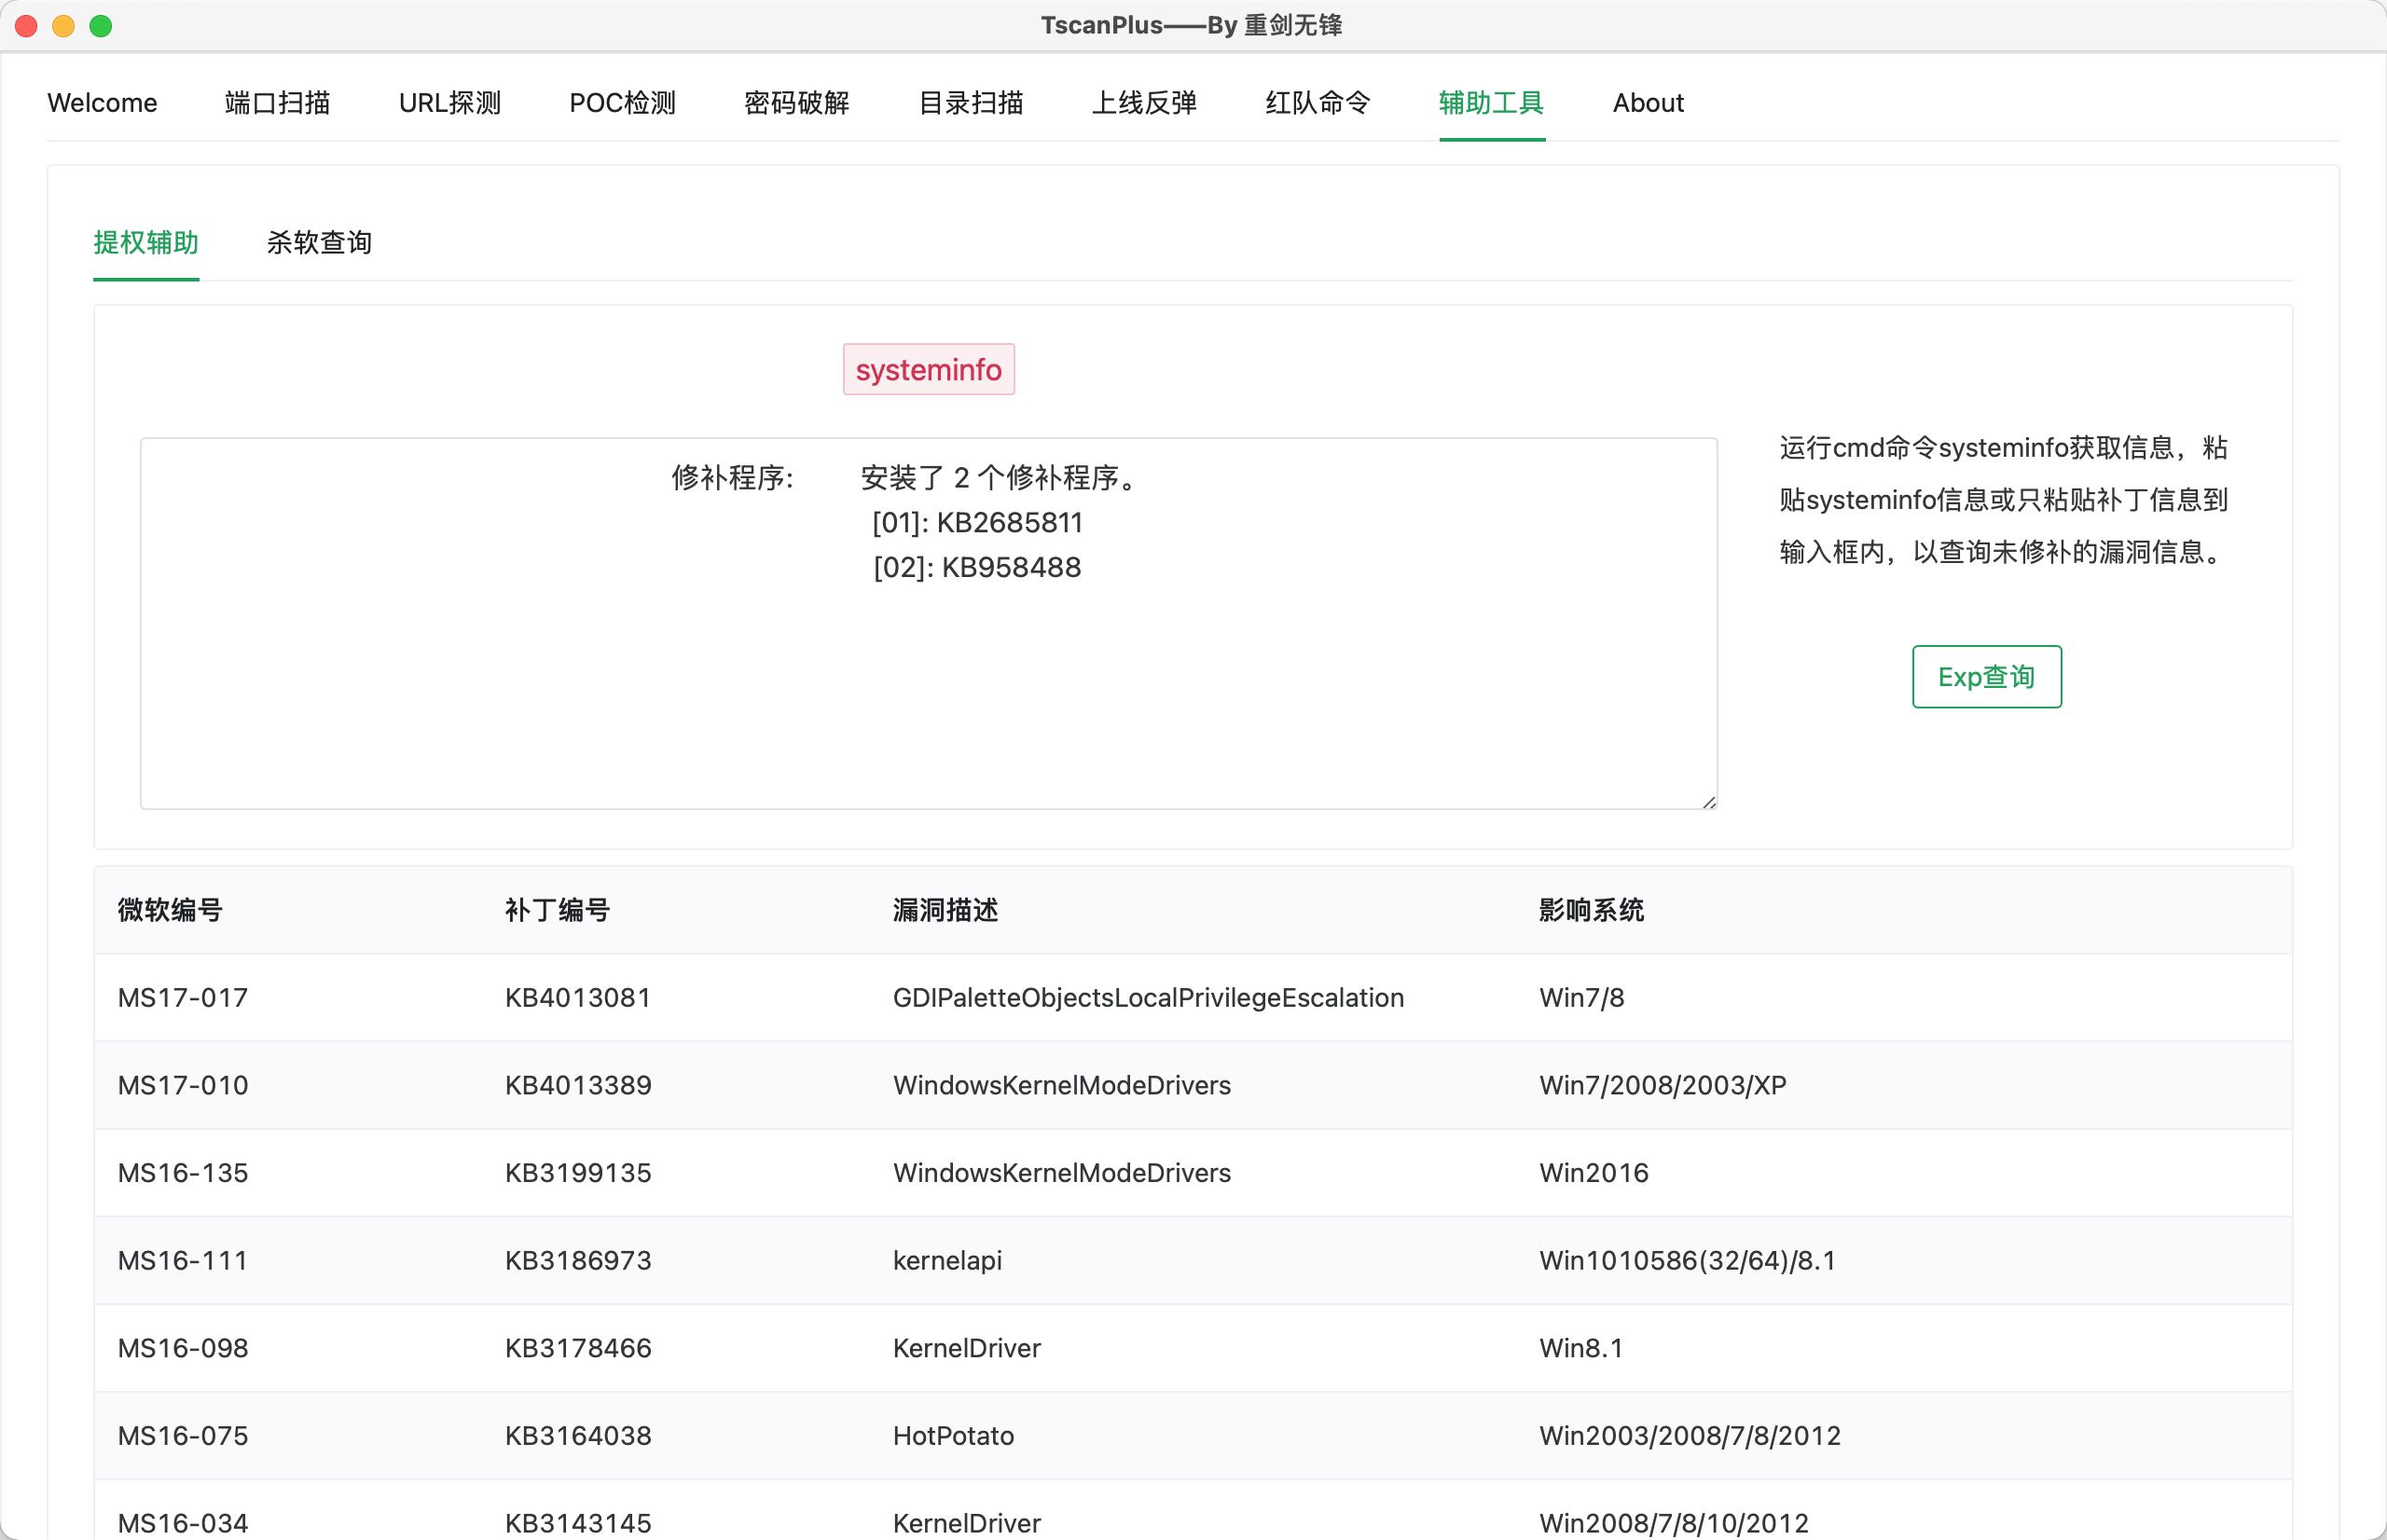This screenshot has height=1540, width=2387.
Task: Click the text area resize handle
Action: tap(1708, 802)
